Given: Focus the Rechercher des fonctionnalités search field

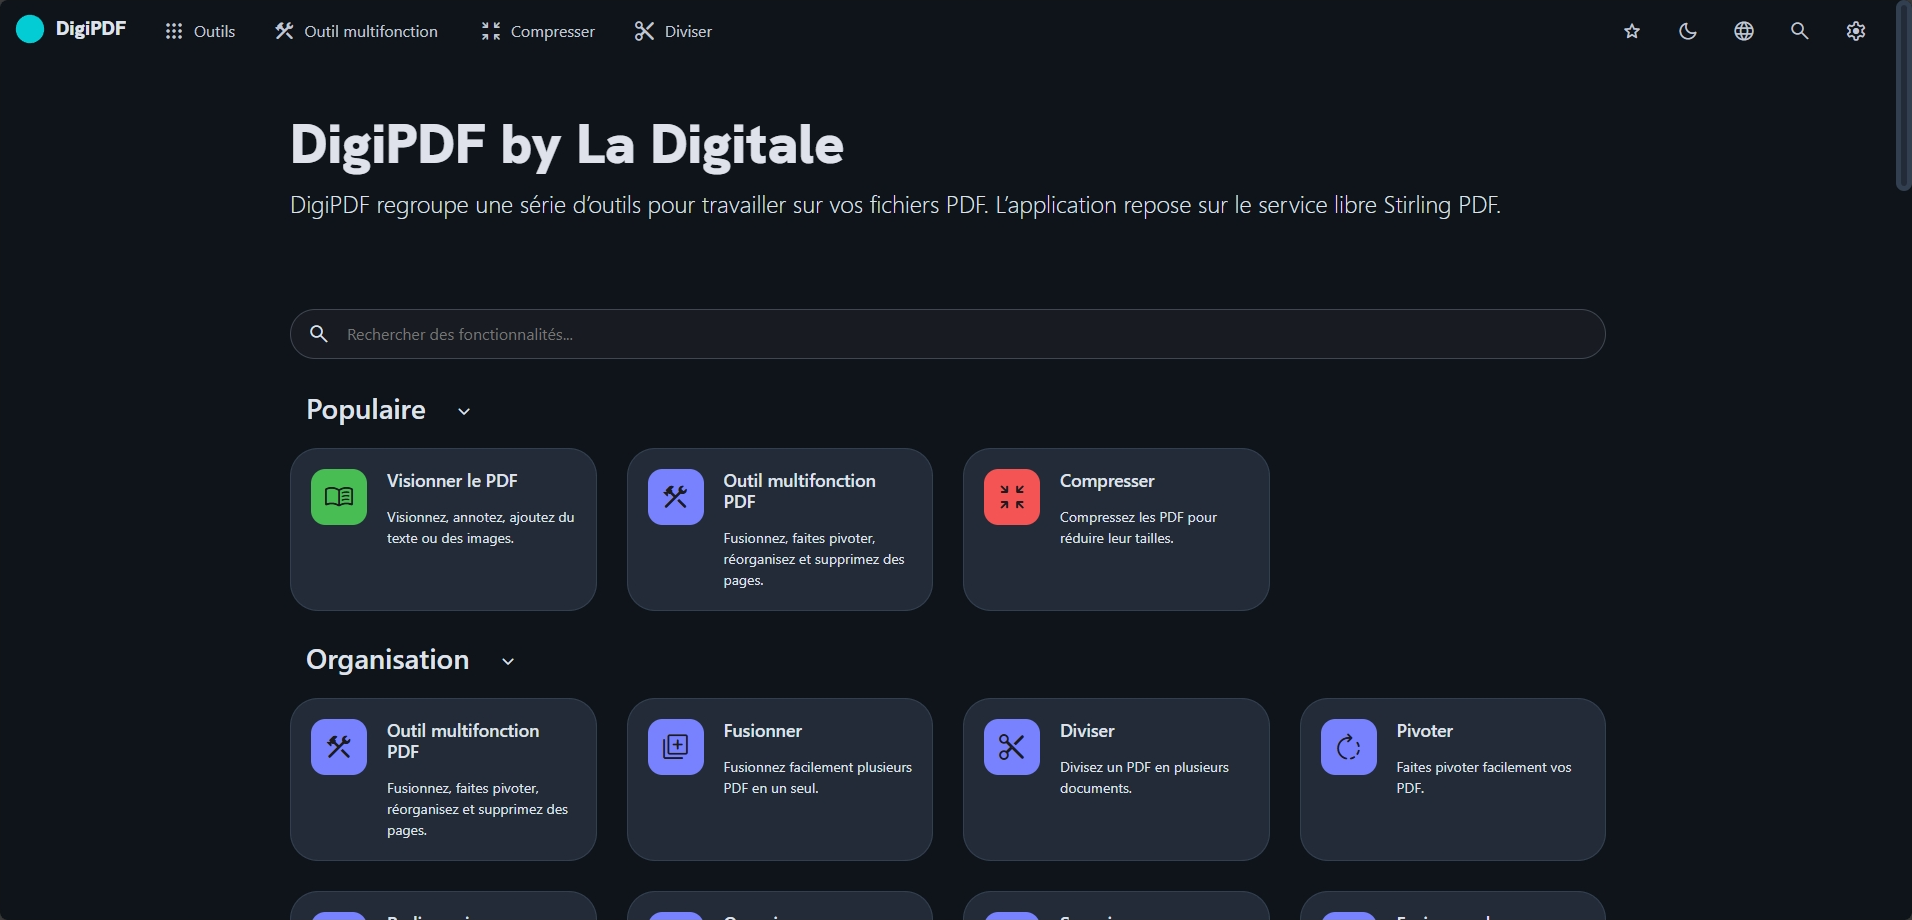Looking at the screenshot, I should tap(947, 334).
